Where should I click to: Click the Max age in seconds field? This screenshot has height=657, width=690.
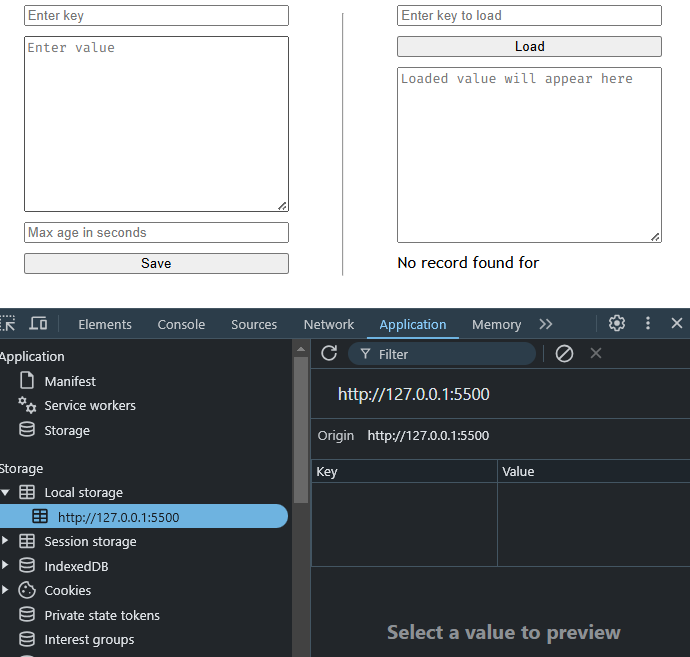click(156, 232)
